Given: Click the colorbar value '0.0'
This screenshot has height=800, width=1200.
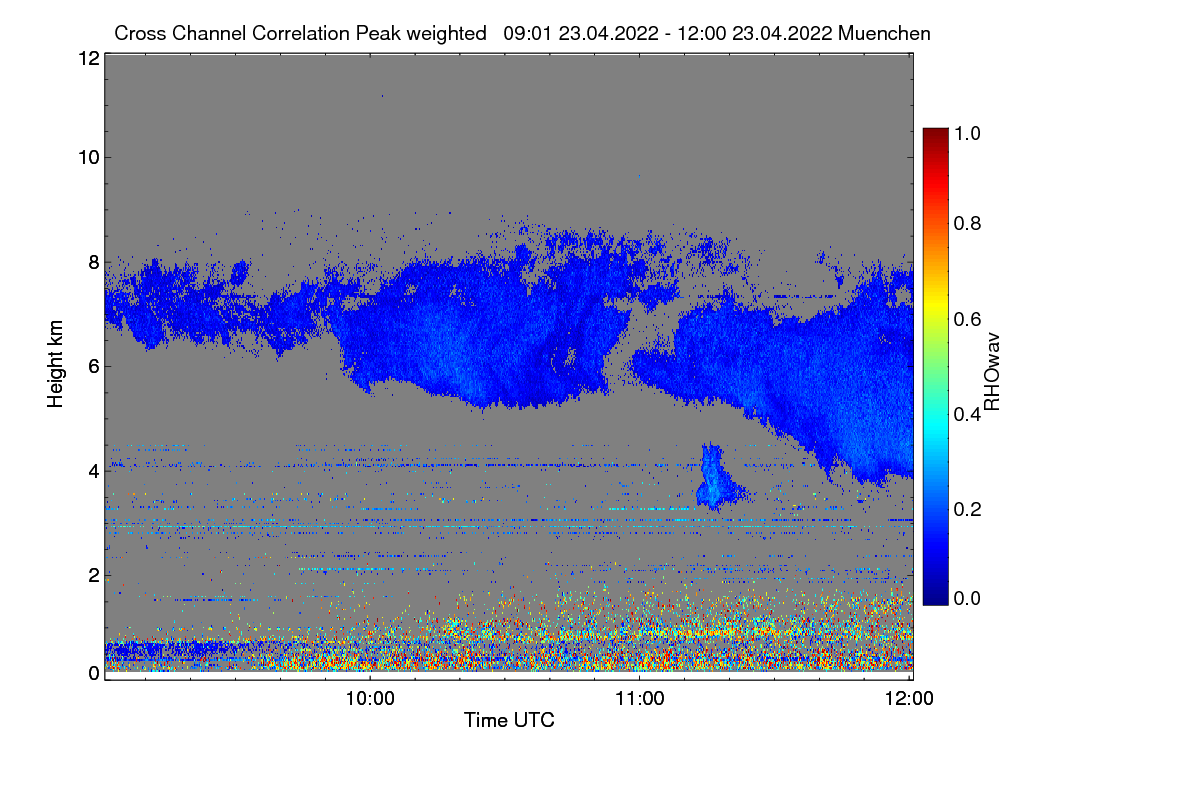Looking at the screenshot, I should coord(967,598).
